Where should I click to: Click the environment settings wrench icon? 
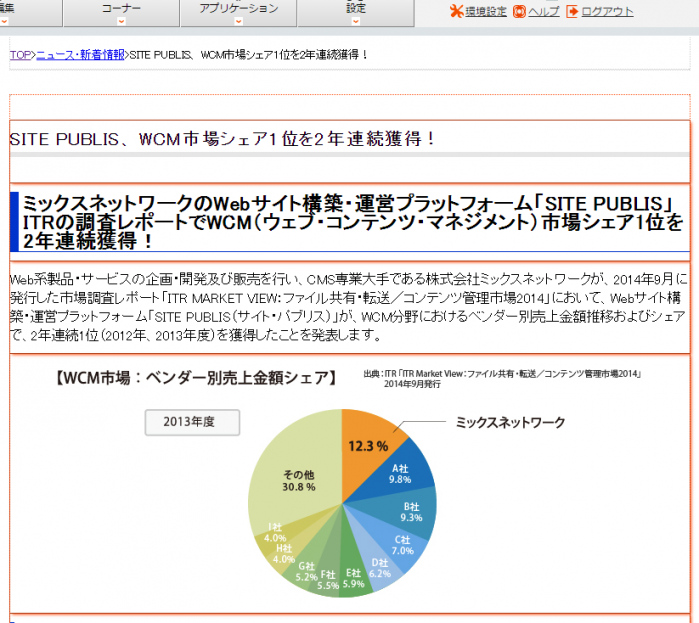click(x=456, y=11)
